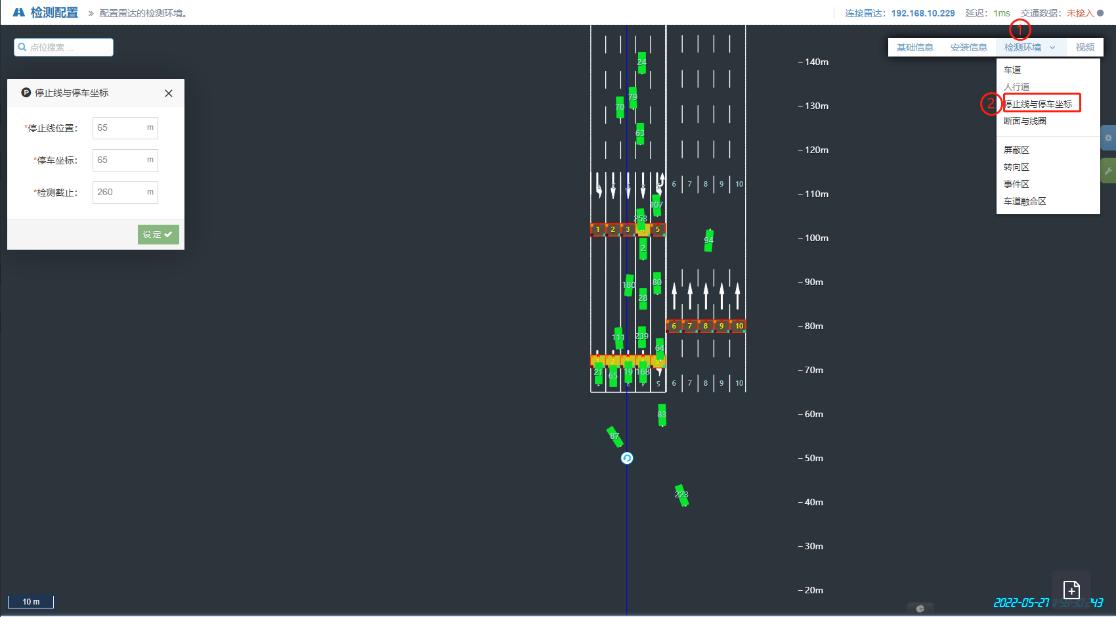1116x617 pixels.
Task: Click the radar origin marker on the map
Action: 627,458
